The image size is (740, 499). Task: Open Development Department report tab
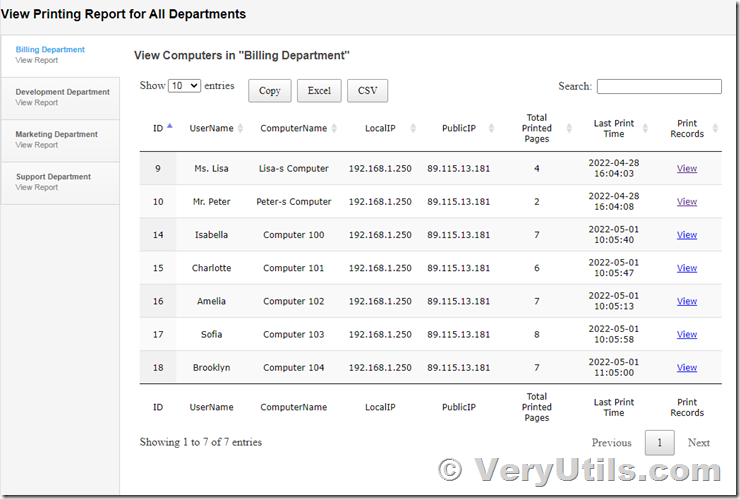tap(60, 98)
